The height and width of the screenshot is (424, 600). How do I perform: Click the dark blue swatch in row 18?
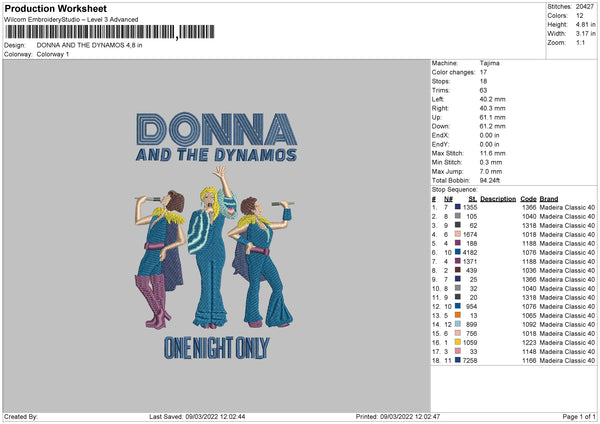458,360
